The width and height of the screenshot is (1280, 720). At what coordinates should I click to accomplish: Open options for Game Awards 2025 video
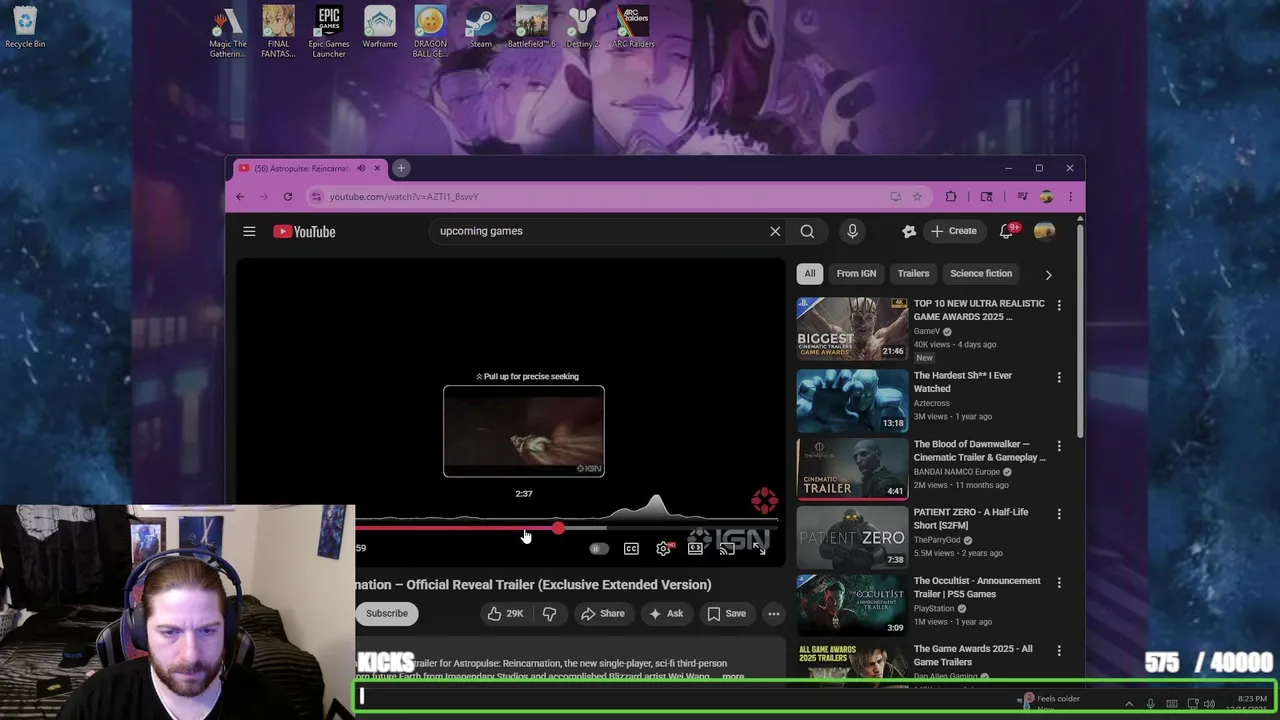click(1059, 651)
